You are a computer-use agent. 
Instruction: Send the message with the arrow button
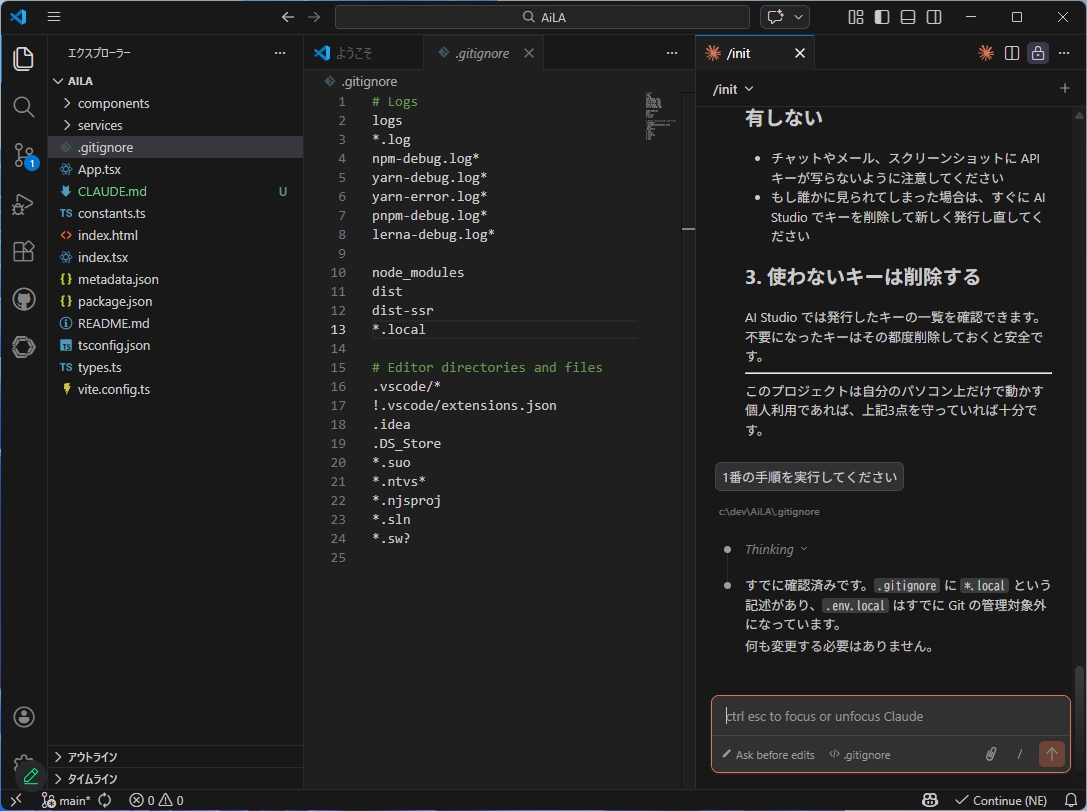(x=1052, y=753)
